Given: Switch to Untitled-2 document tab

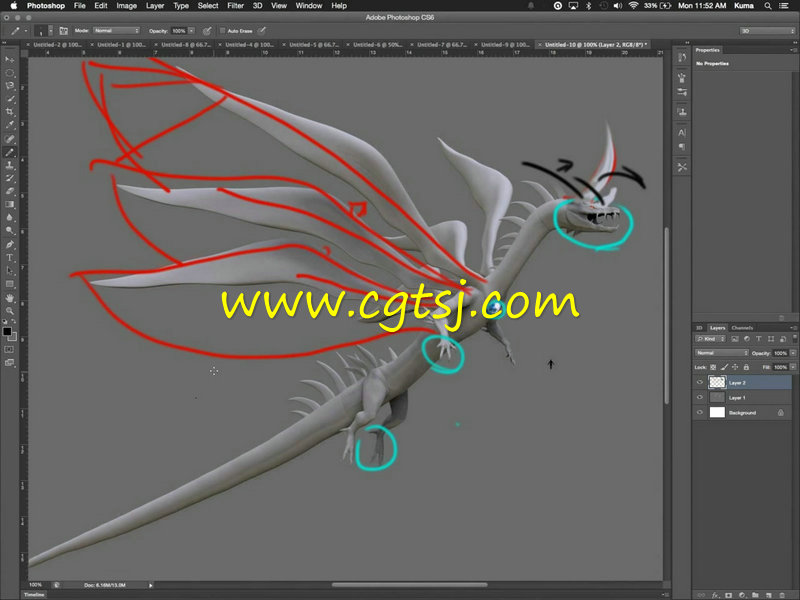Looking at the screenshot, I should 57,45.
